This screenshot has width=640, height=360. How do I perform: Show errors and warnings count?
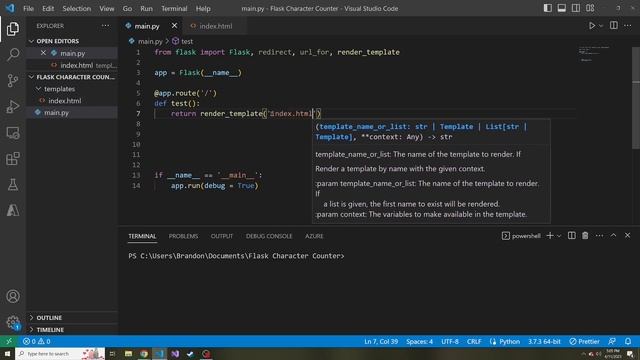pos(37,341)
